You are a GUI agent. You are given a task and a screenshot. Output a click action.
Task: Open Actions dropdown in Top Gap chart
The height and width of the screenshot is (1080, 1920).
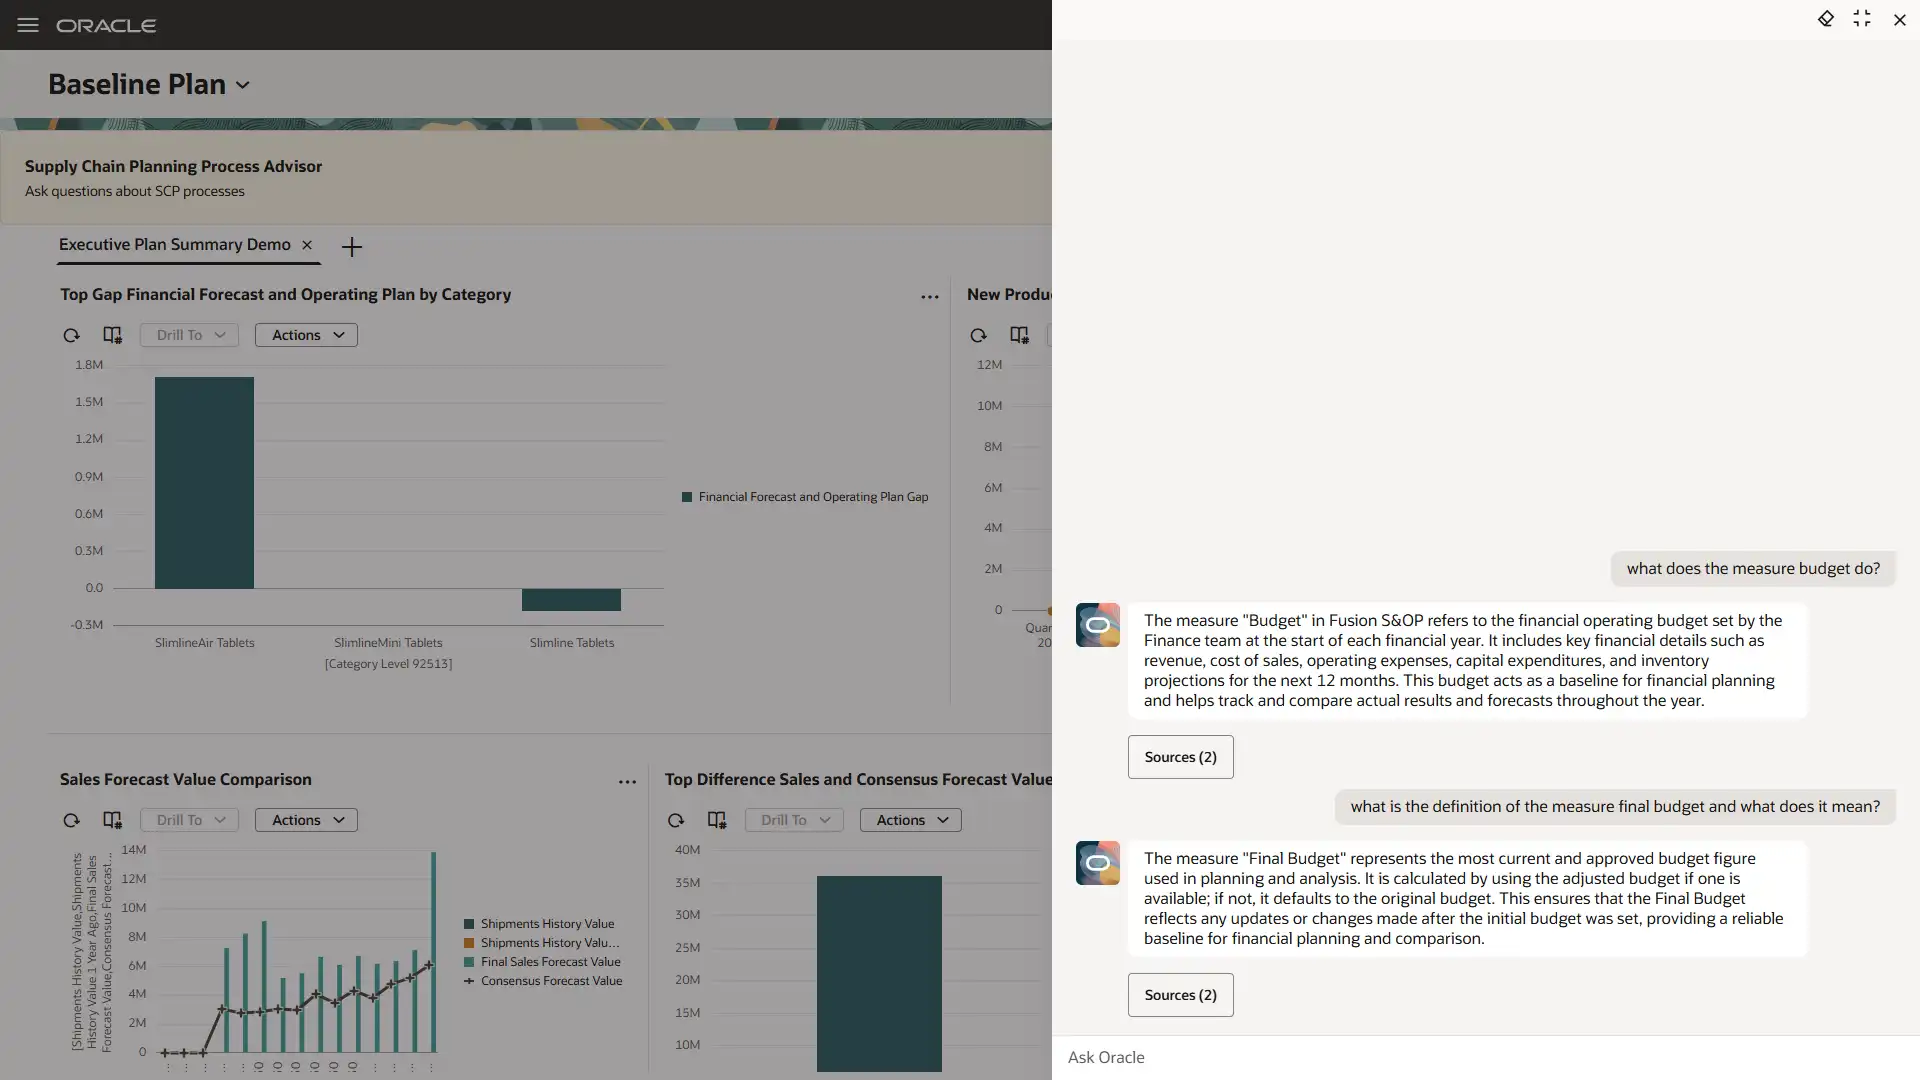[306, 335]
